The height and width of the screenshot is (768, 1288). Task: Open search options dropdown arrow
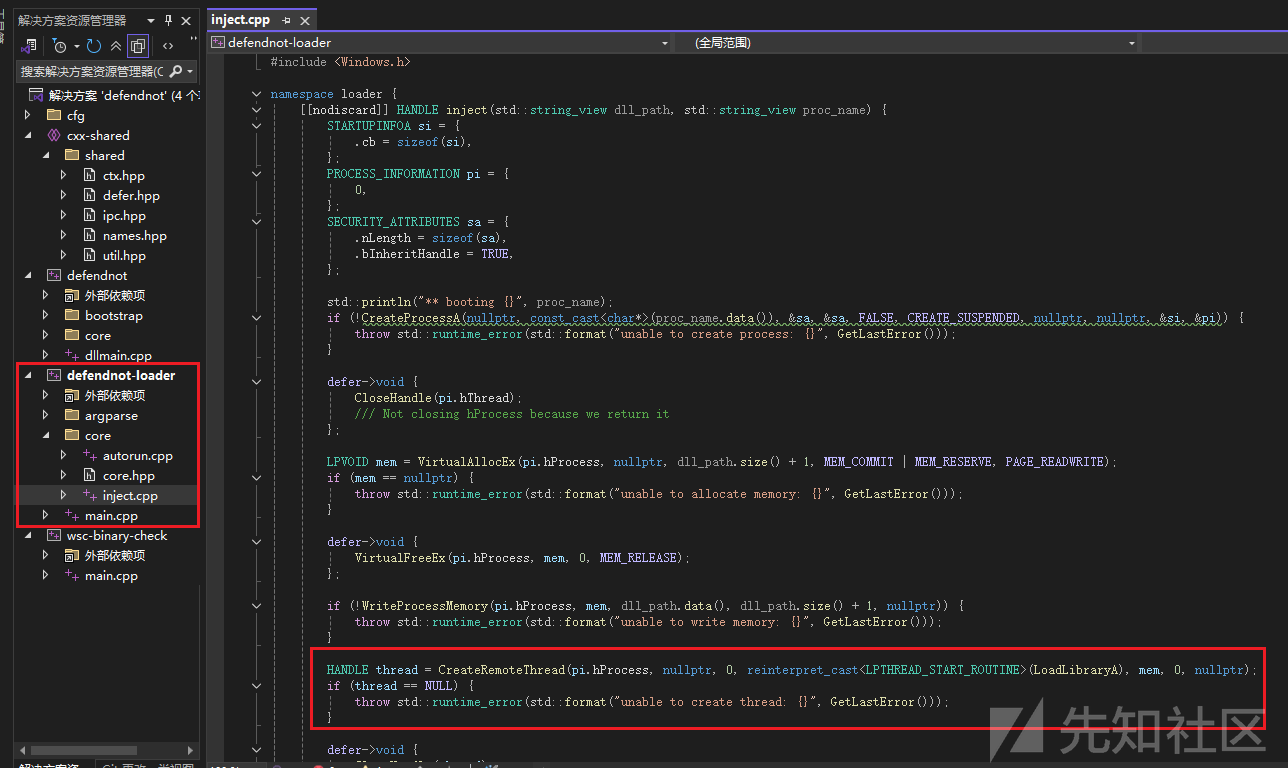[190, 72]
